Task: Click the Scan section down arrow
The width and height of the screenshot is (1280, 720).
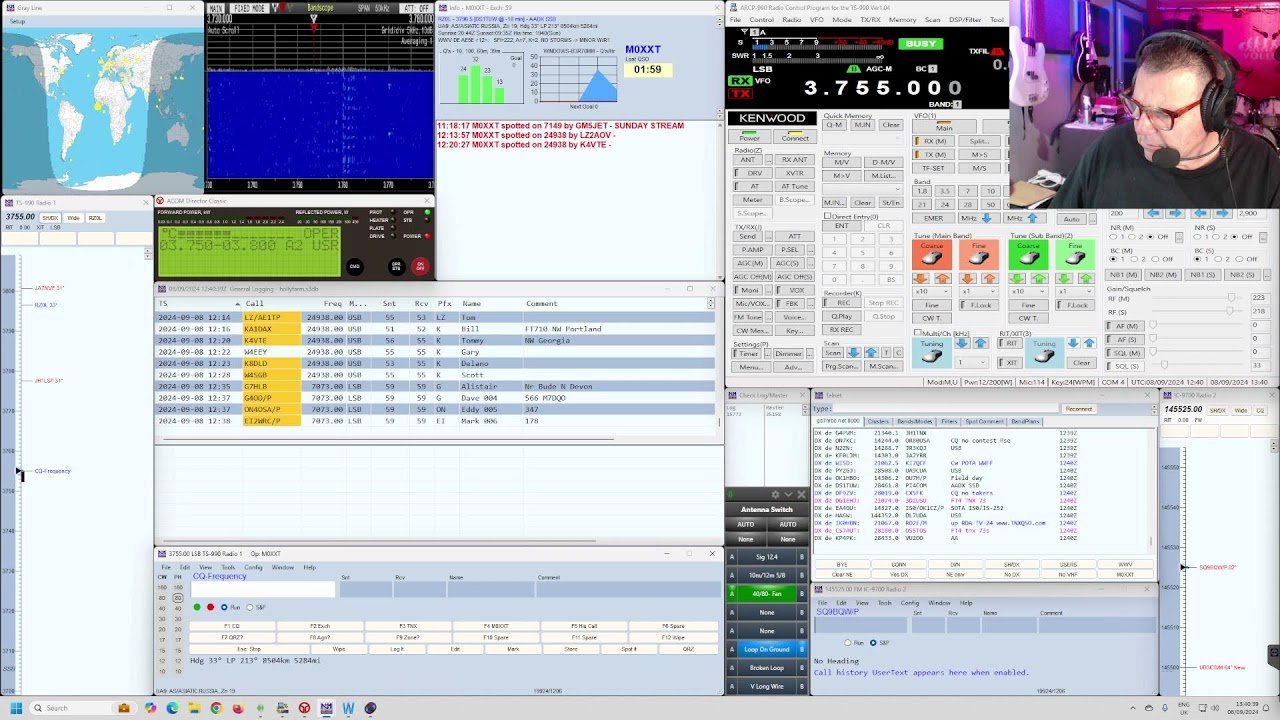Action: [x=853, y=352]
